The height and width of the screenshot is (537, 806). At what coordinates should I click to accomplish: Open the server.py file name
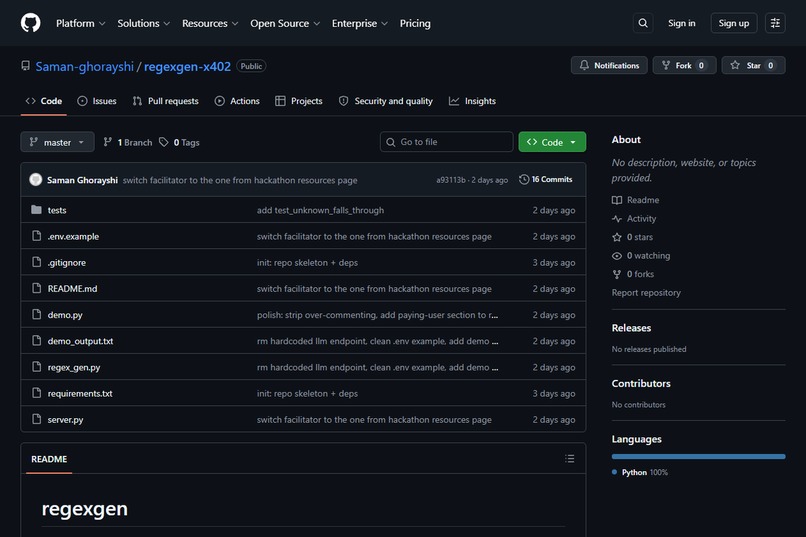tap(65, 420)
